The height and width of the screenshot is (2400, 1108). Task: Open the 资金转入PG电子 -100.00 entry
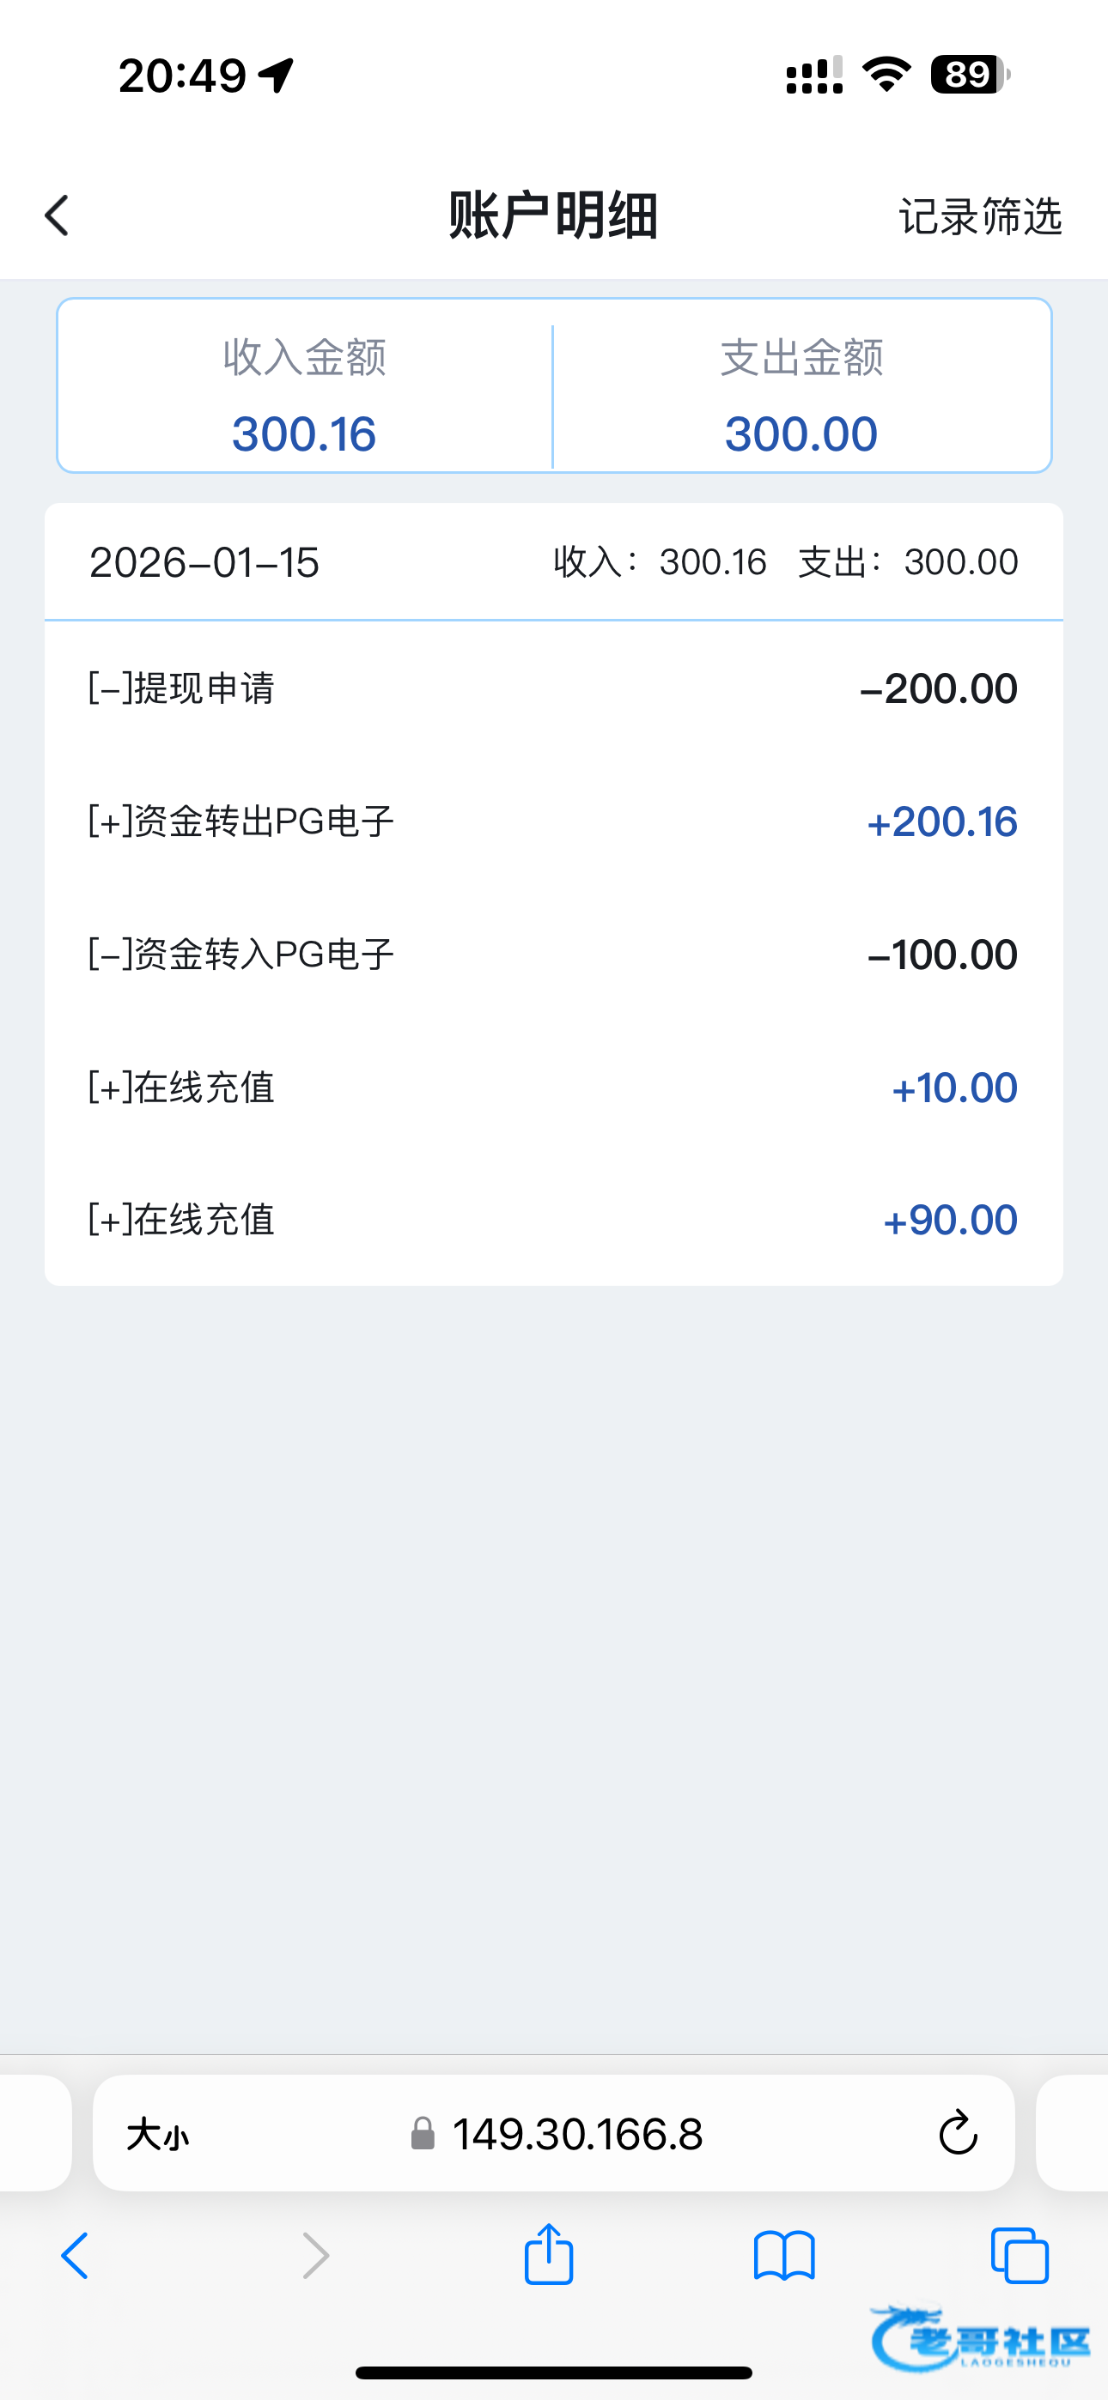click(x=553, y=954)
